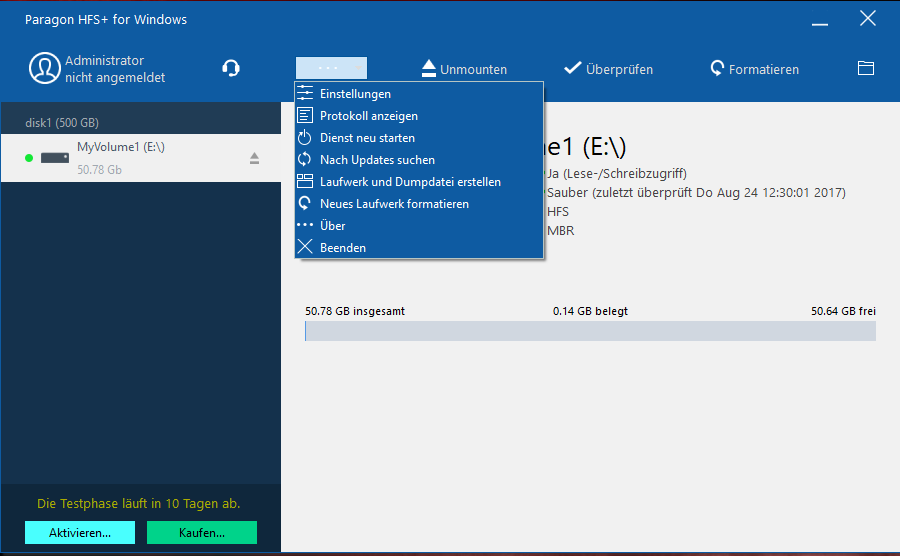The width and height of the screenshot is (900, 556).
Task: Click the eject icon next to MyVolume1
Action: [254, 158]
